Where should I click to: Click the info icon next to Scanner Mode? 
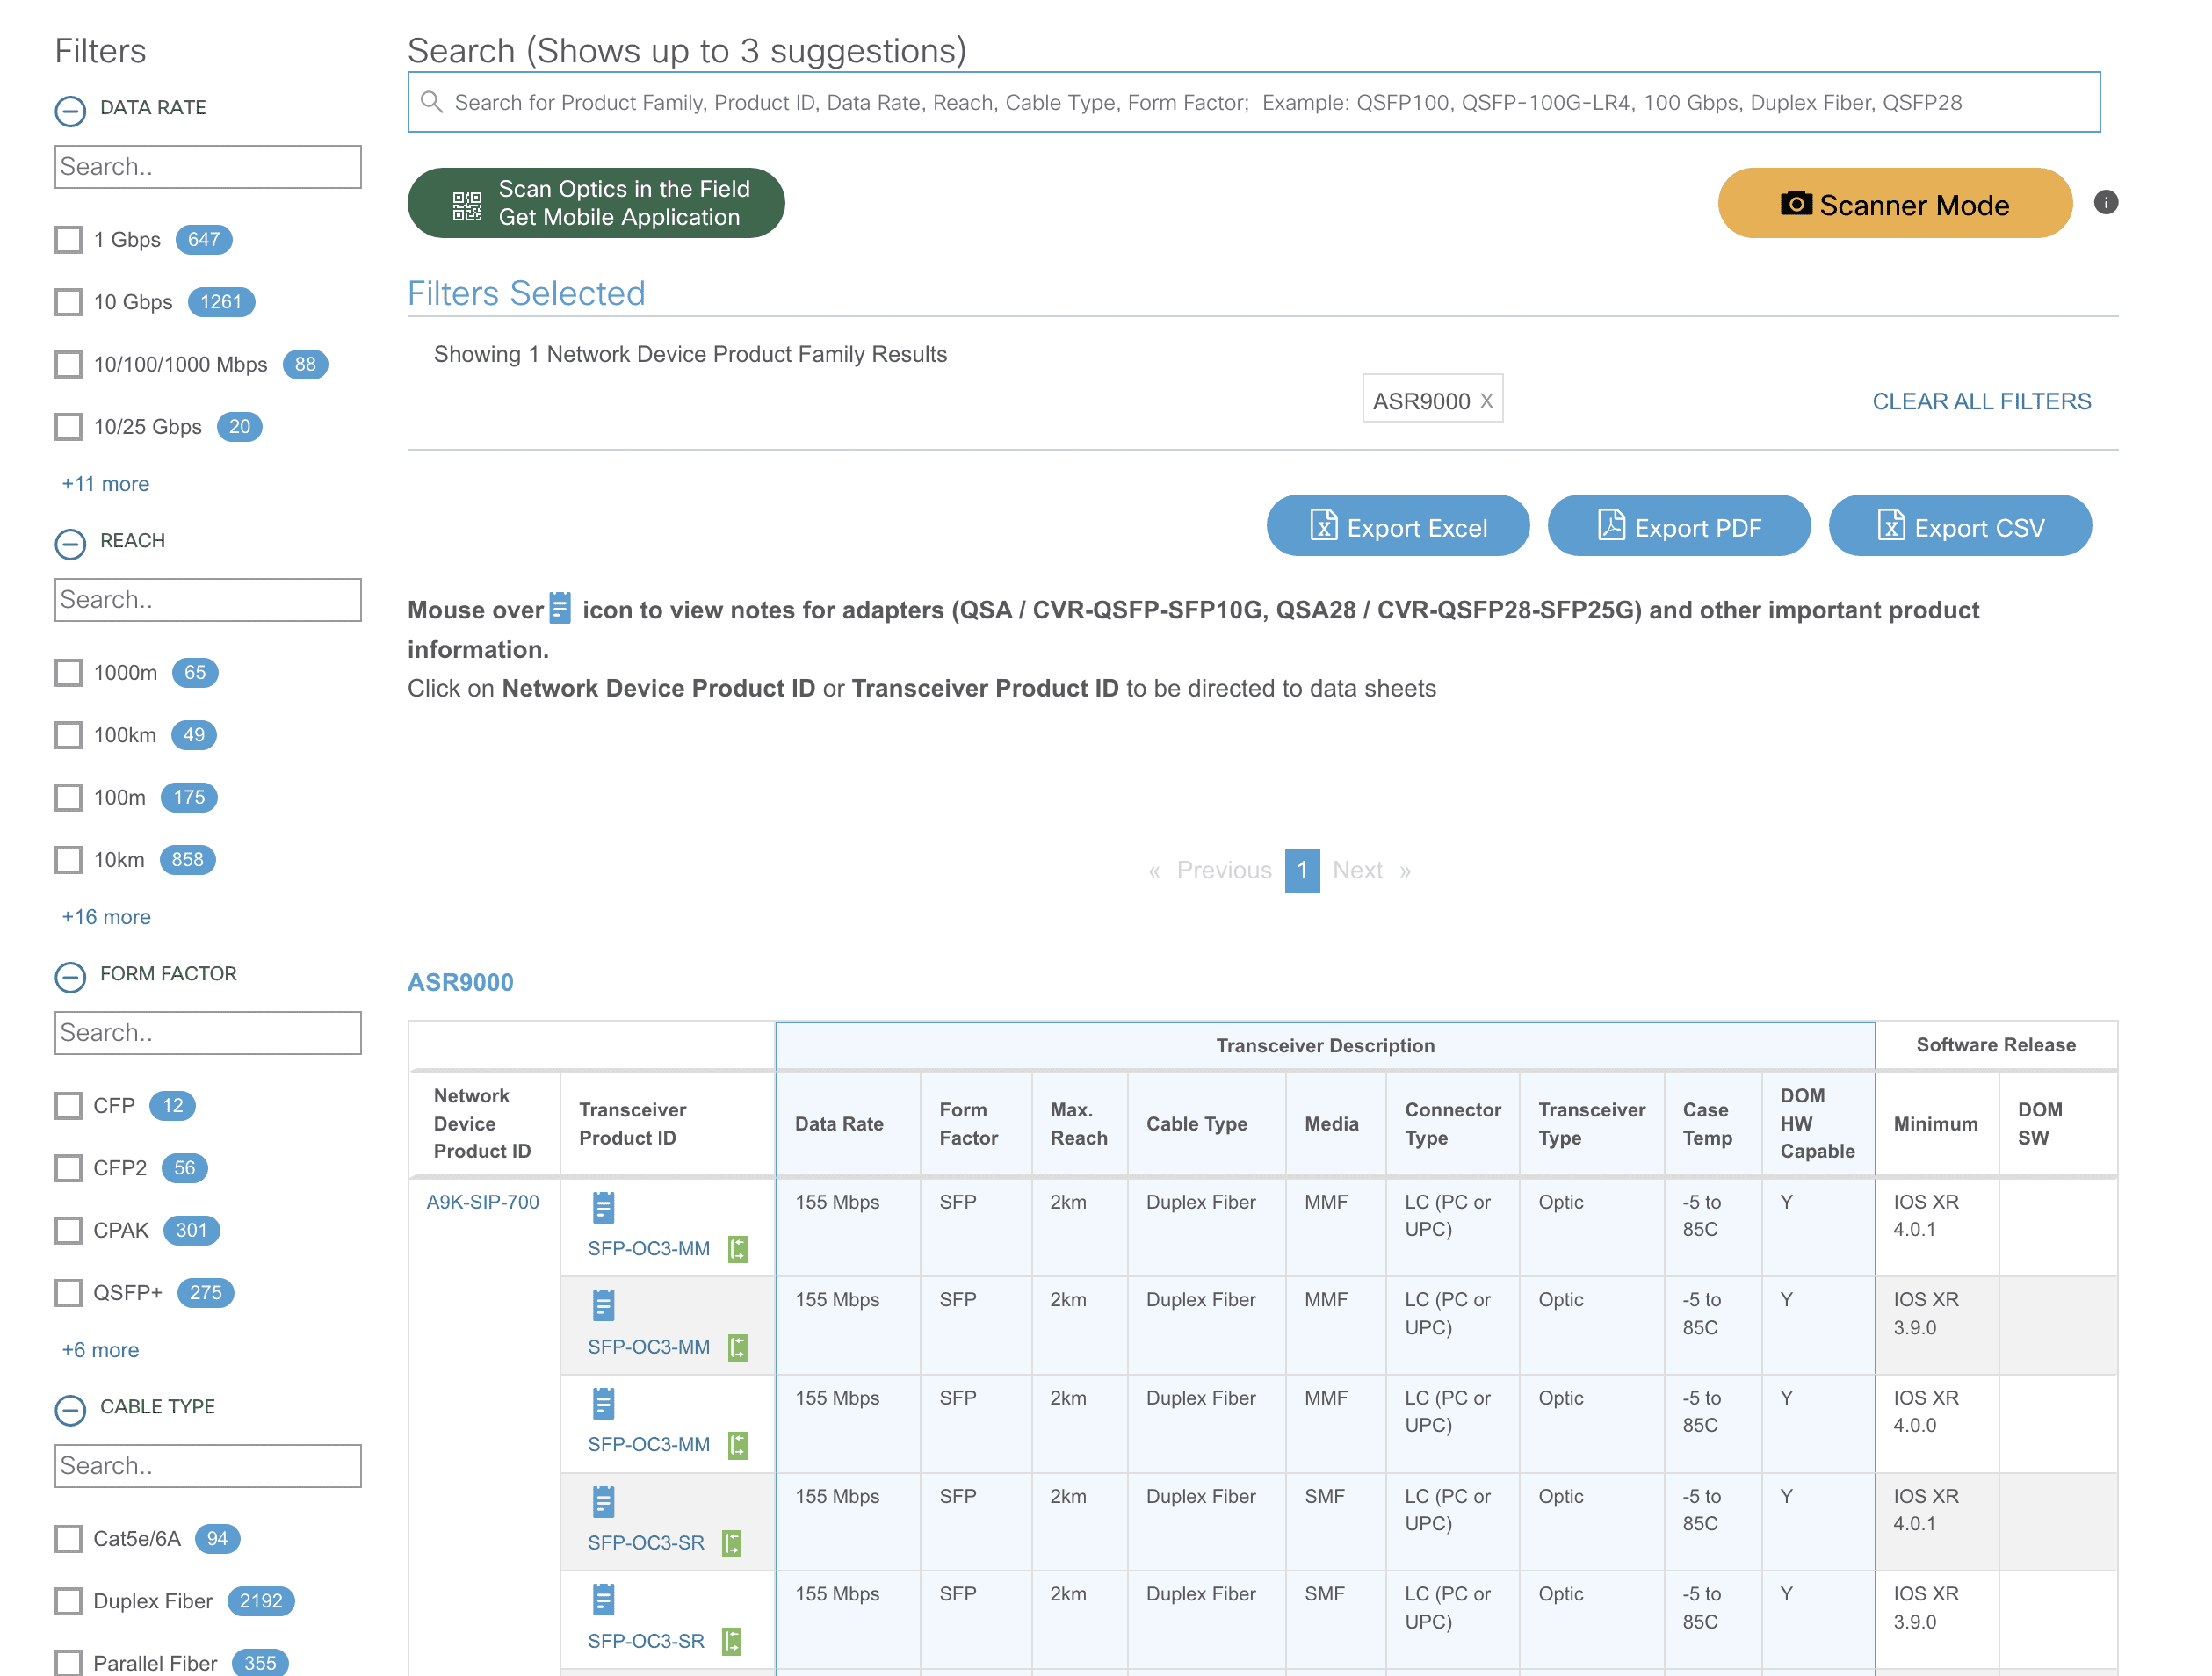2105,203
